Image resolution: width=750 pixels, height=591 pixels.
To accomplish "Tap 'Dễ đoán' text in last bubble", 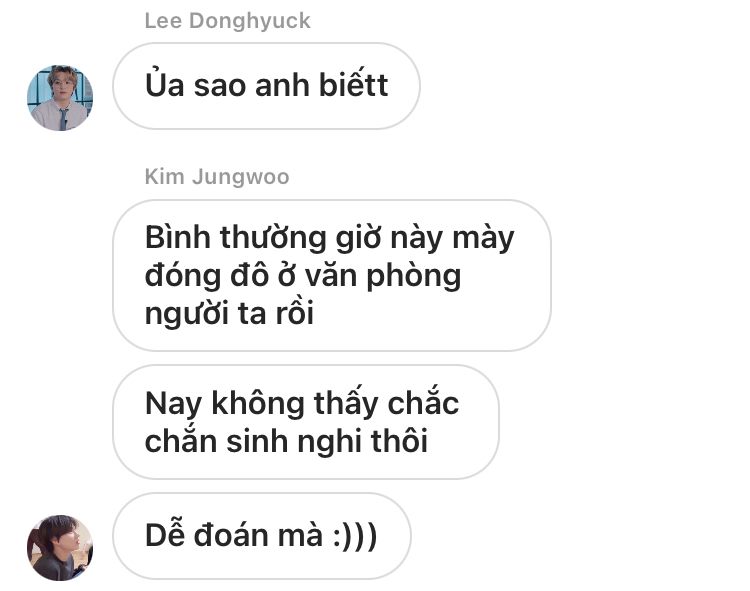I will tap(207, 535).
